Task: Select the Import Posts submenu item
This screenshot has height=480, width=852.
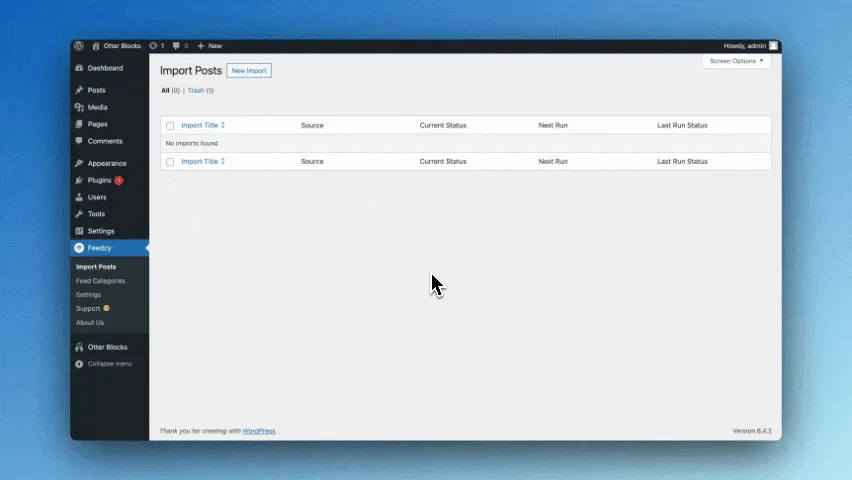Action: click(x=96, y=267)
